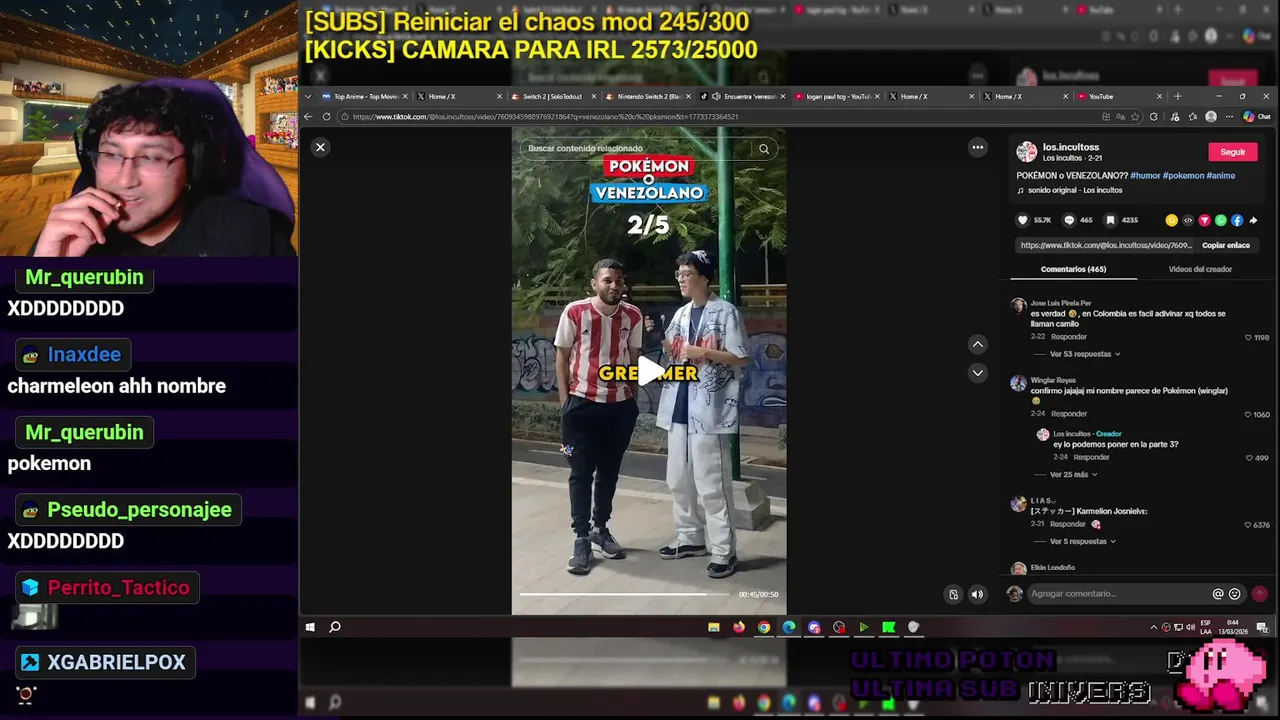This screenshot has width=1280, height=720.
Task: Switch to Comentarios (465) tab
Action: point(1073,269)
